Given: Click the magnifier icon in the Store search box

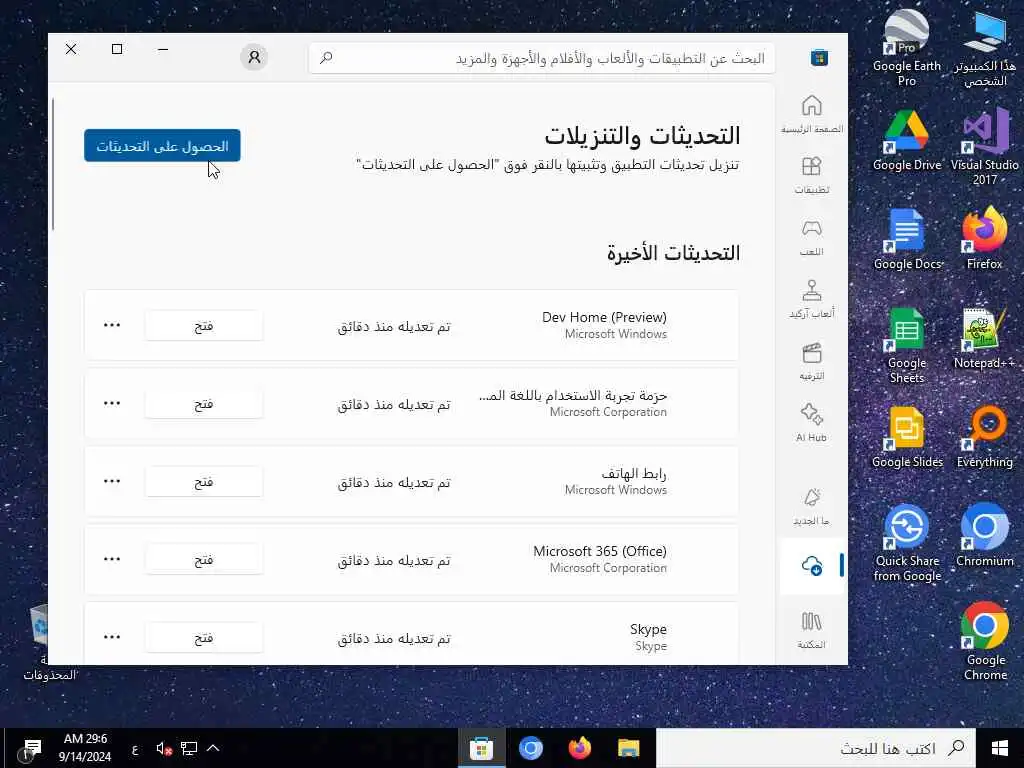Looking at the screenshot, I should tap(326, 58).
